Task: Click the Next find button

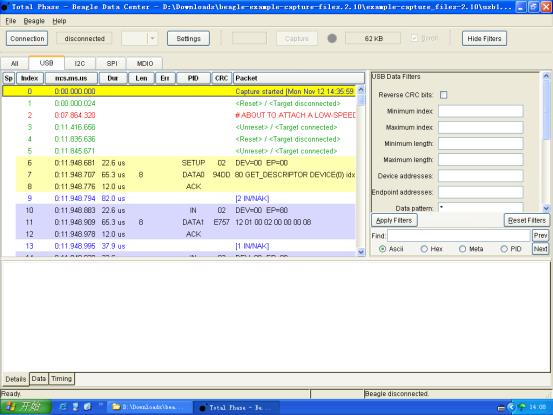Action: coord(540,249)
